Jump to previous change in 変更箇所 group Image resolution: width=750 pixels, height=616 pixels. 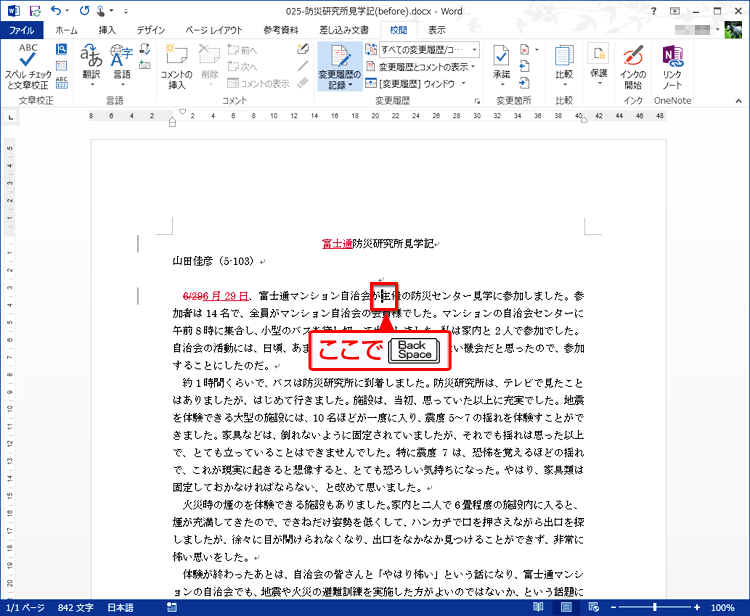(525, 66)
